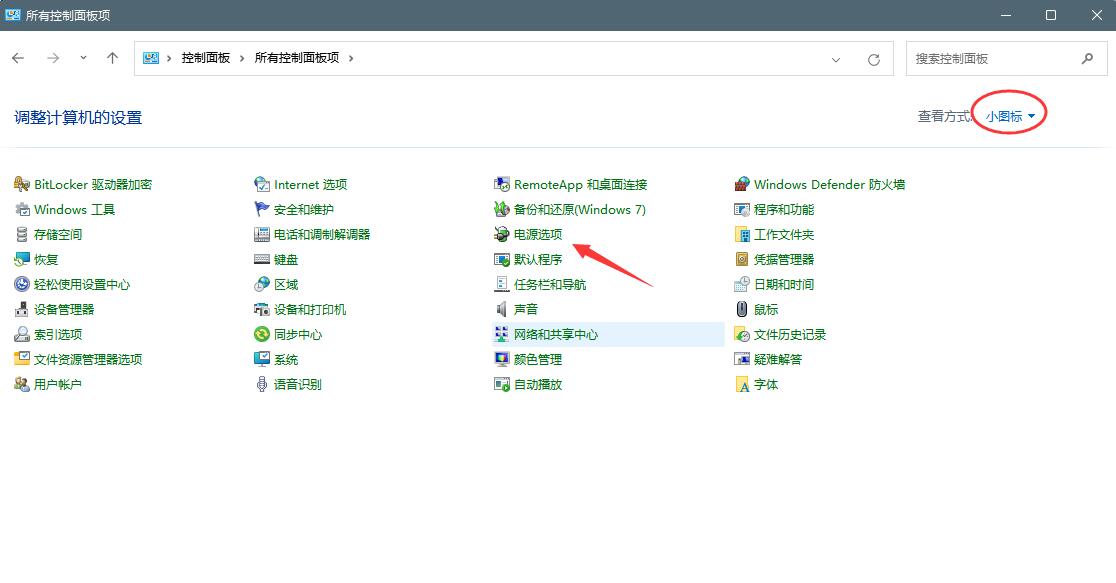Open recent locations chevron next to forward arrow

(83, 58)
